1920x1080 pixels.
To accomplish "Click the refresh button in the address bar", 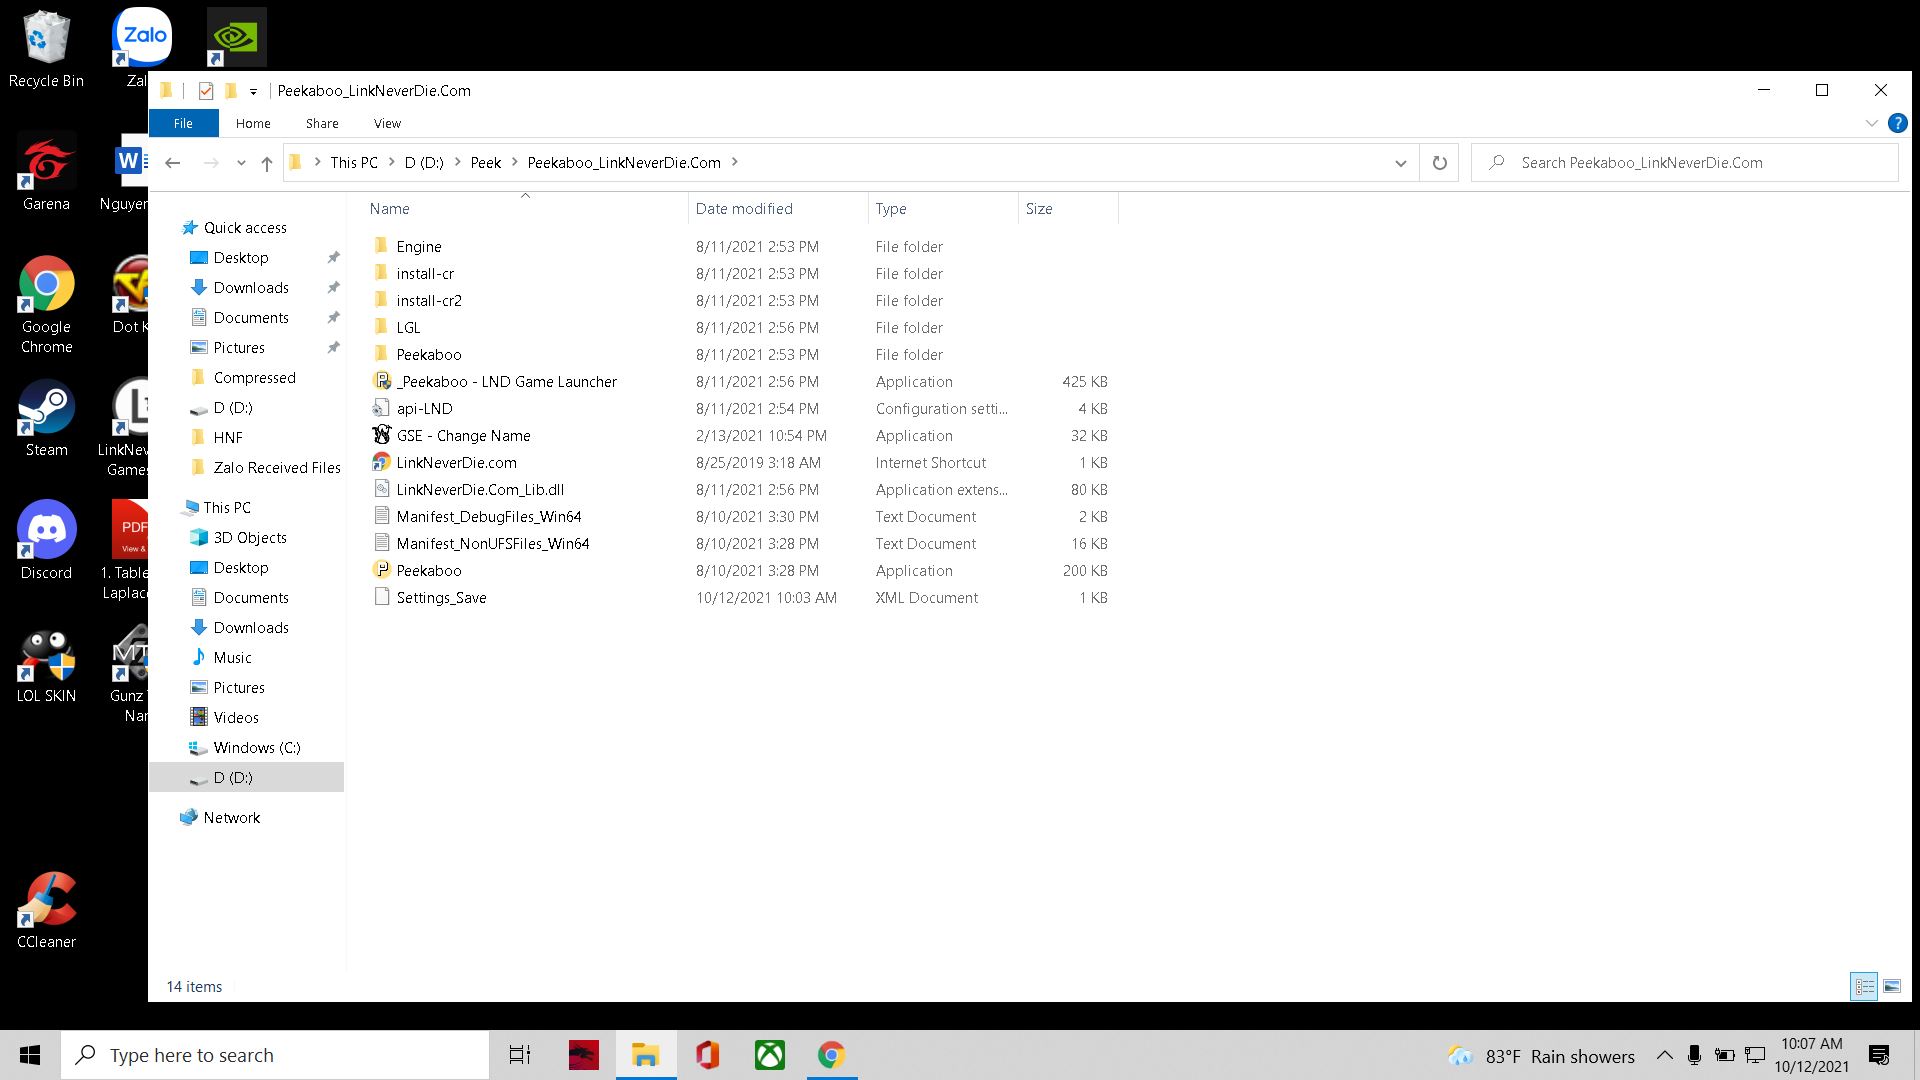I will pyautogui.click(x=1439, y=163).
